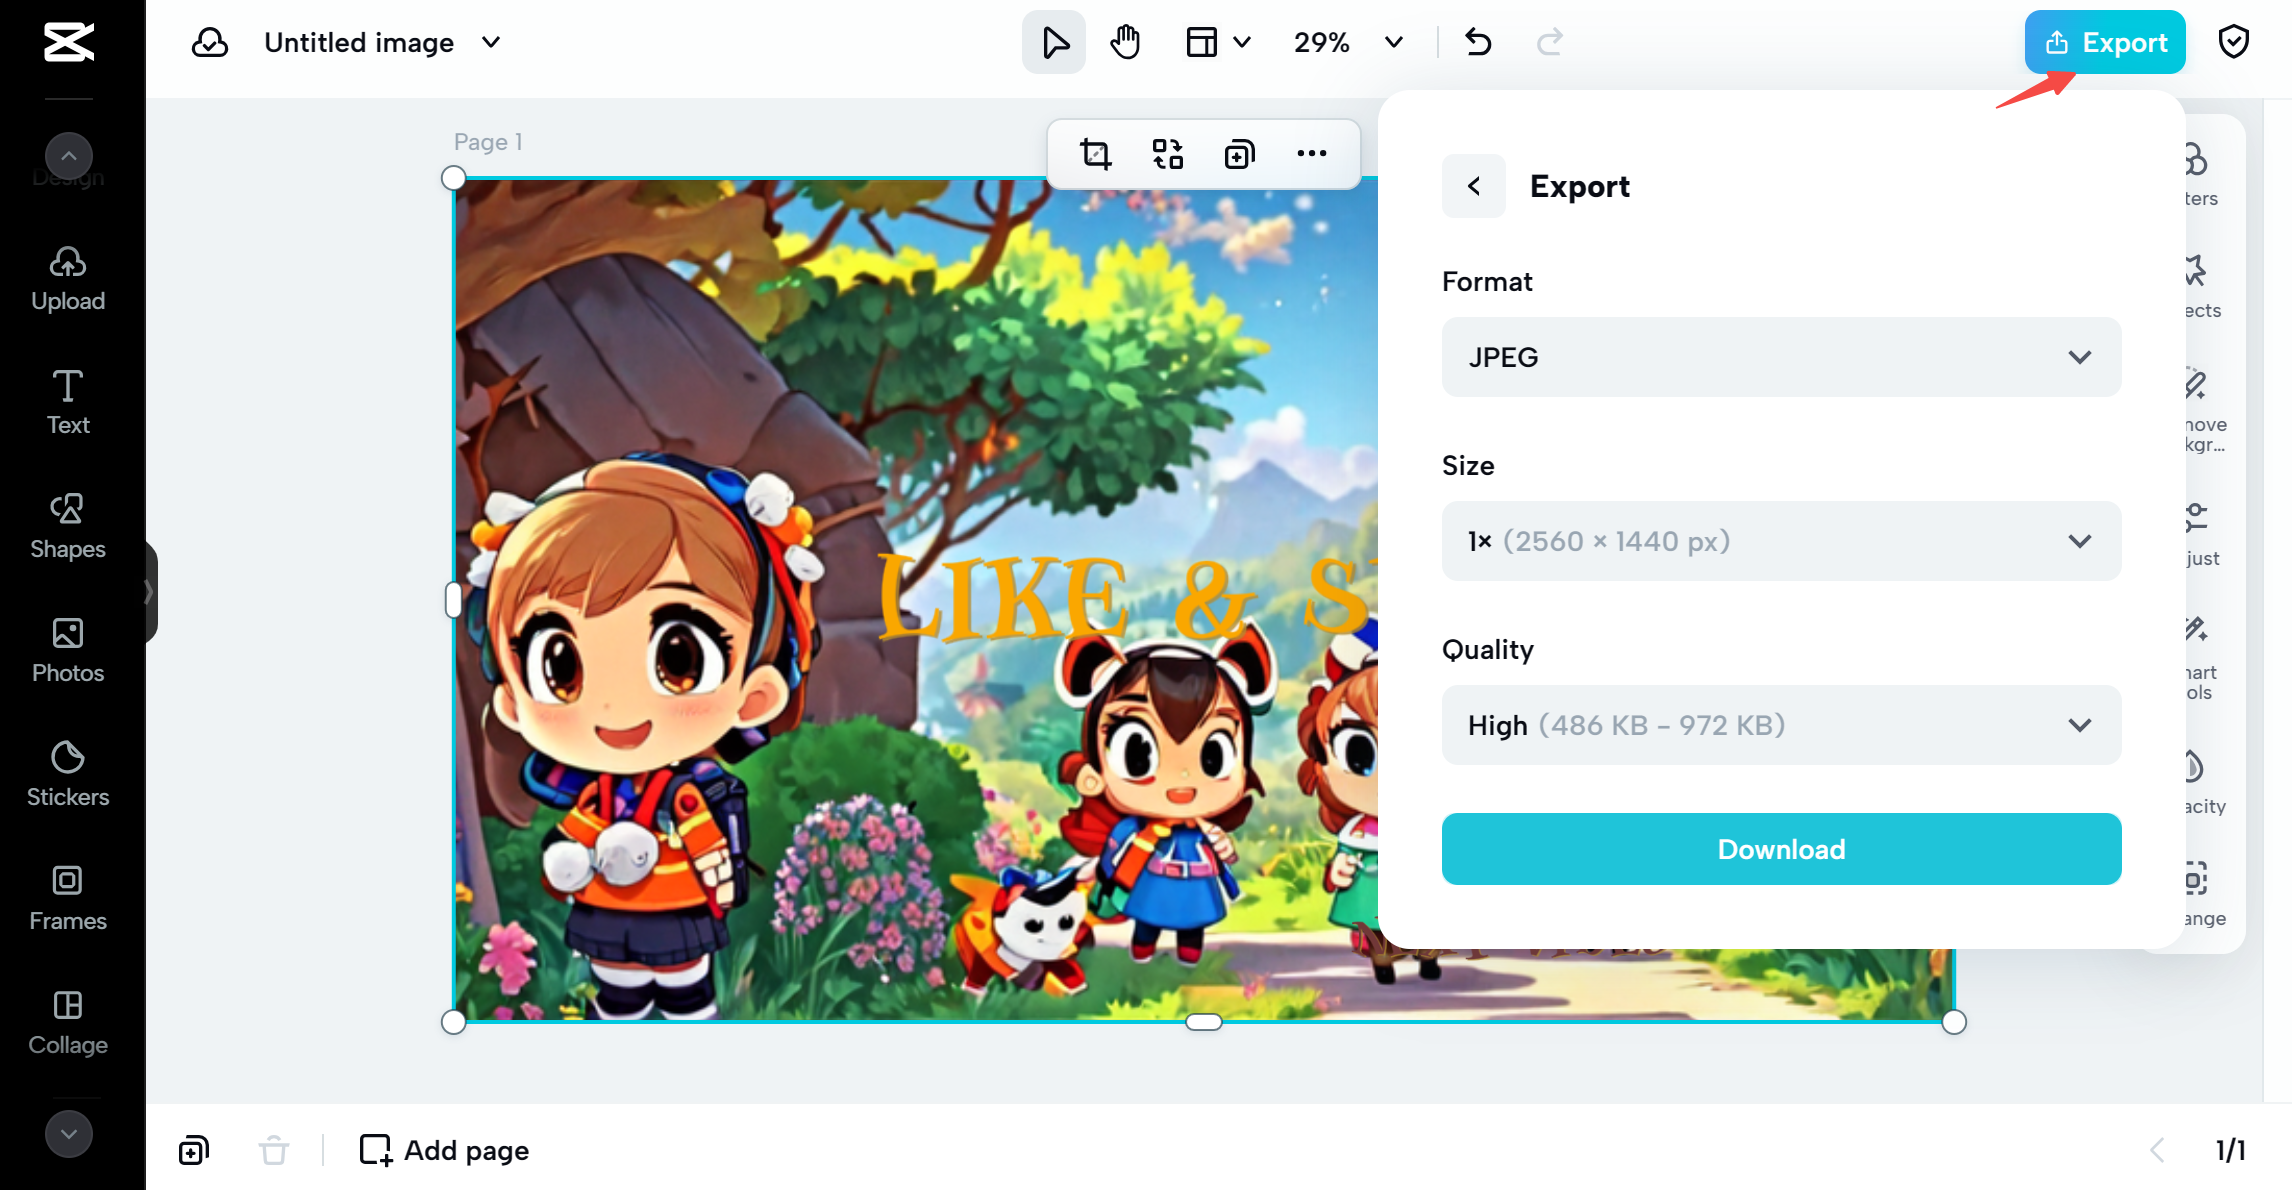Select the pointer selection tool

1054,42
